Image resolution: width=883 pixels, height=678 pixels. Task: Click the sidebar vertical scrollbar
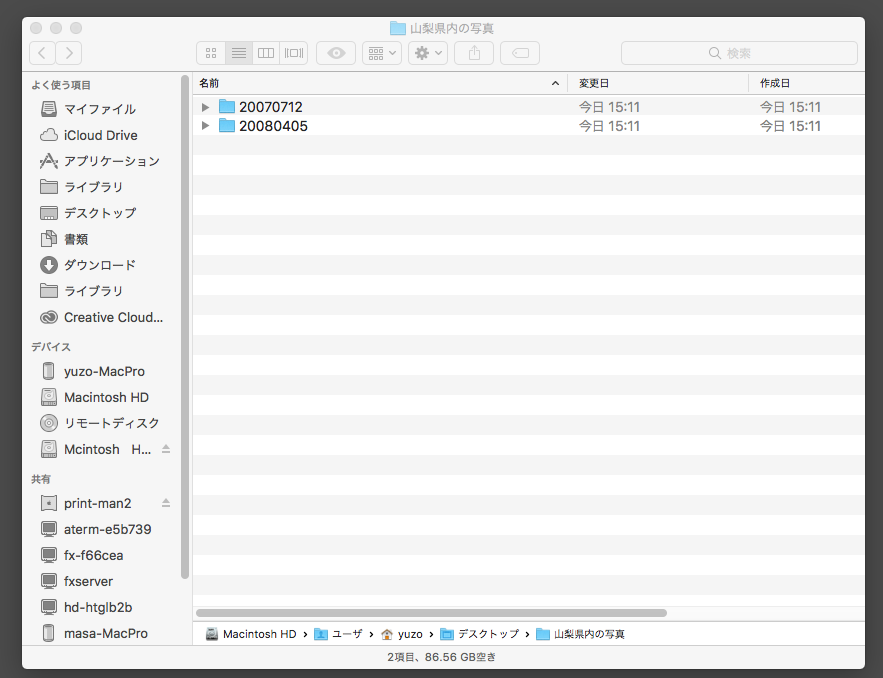tap(185, 327)
